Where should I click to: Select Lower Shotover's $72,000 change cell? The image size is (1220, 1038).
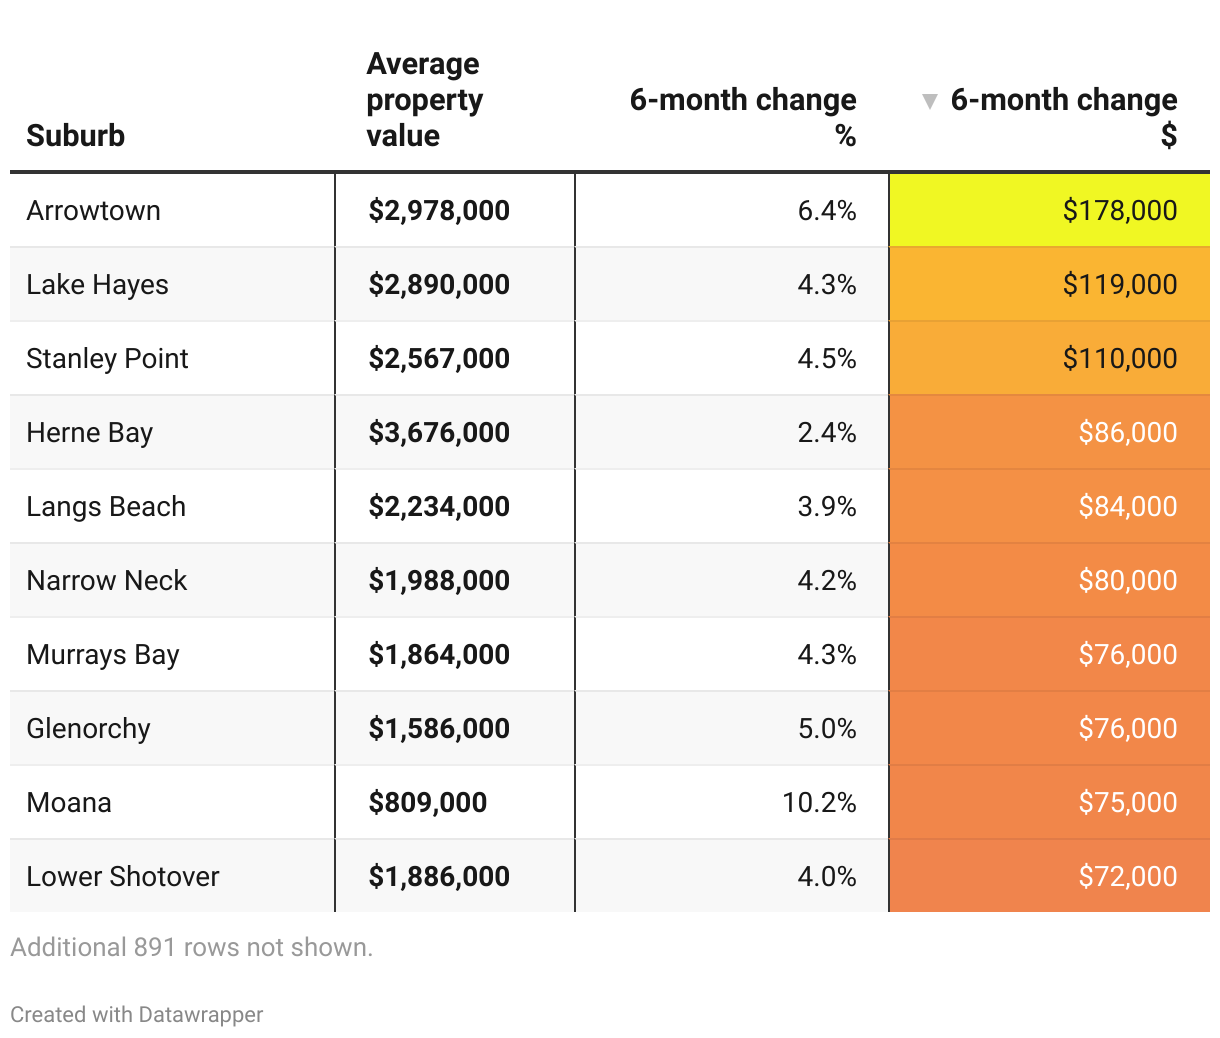click(1049, 876)
